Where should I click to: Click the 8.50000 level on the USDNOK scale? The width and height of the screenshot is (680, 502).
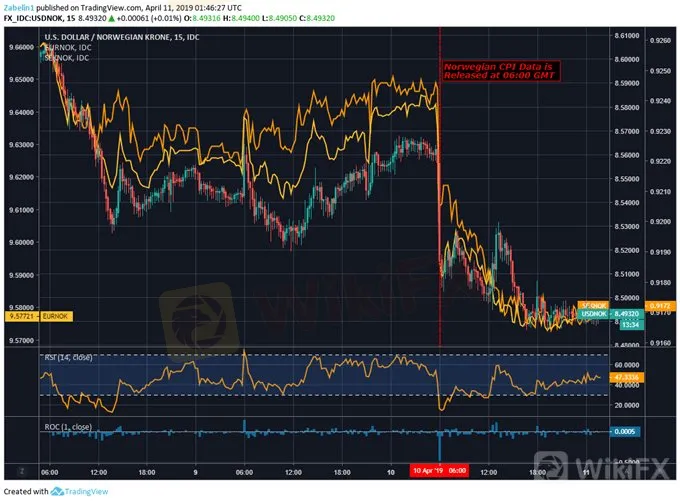click(627, 298)
